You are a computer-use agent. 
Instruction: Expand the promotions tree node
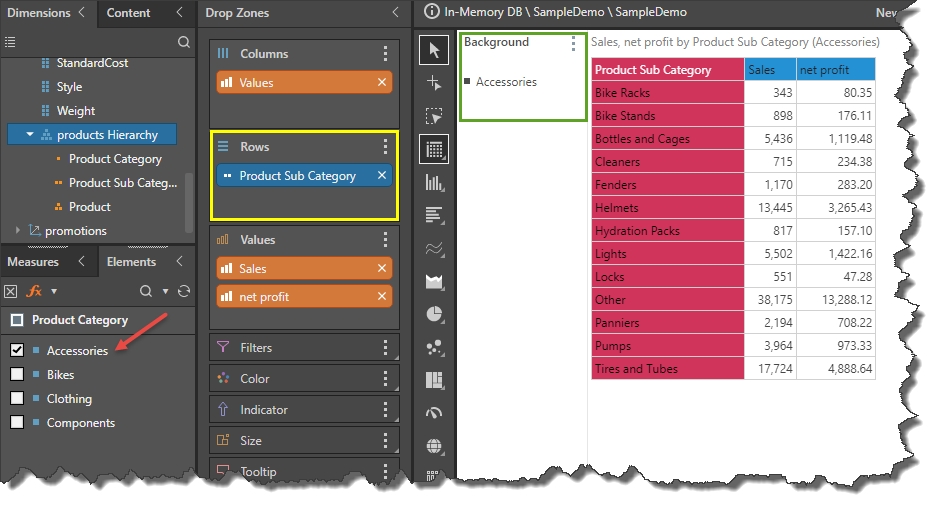18,231
